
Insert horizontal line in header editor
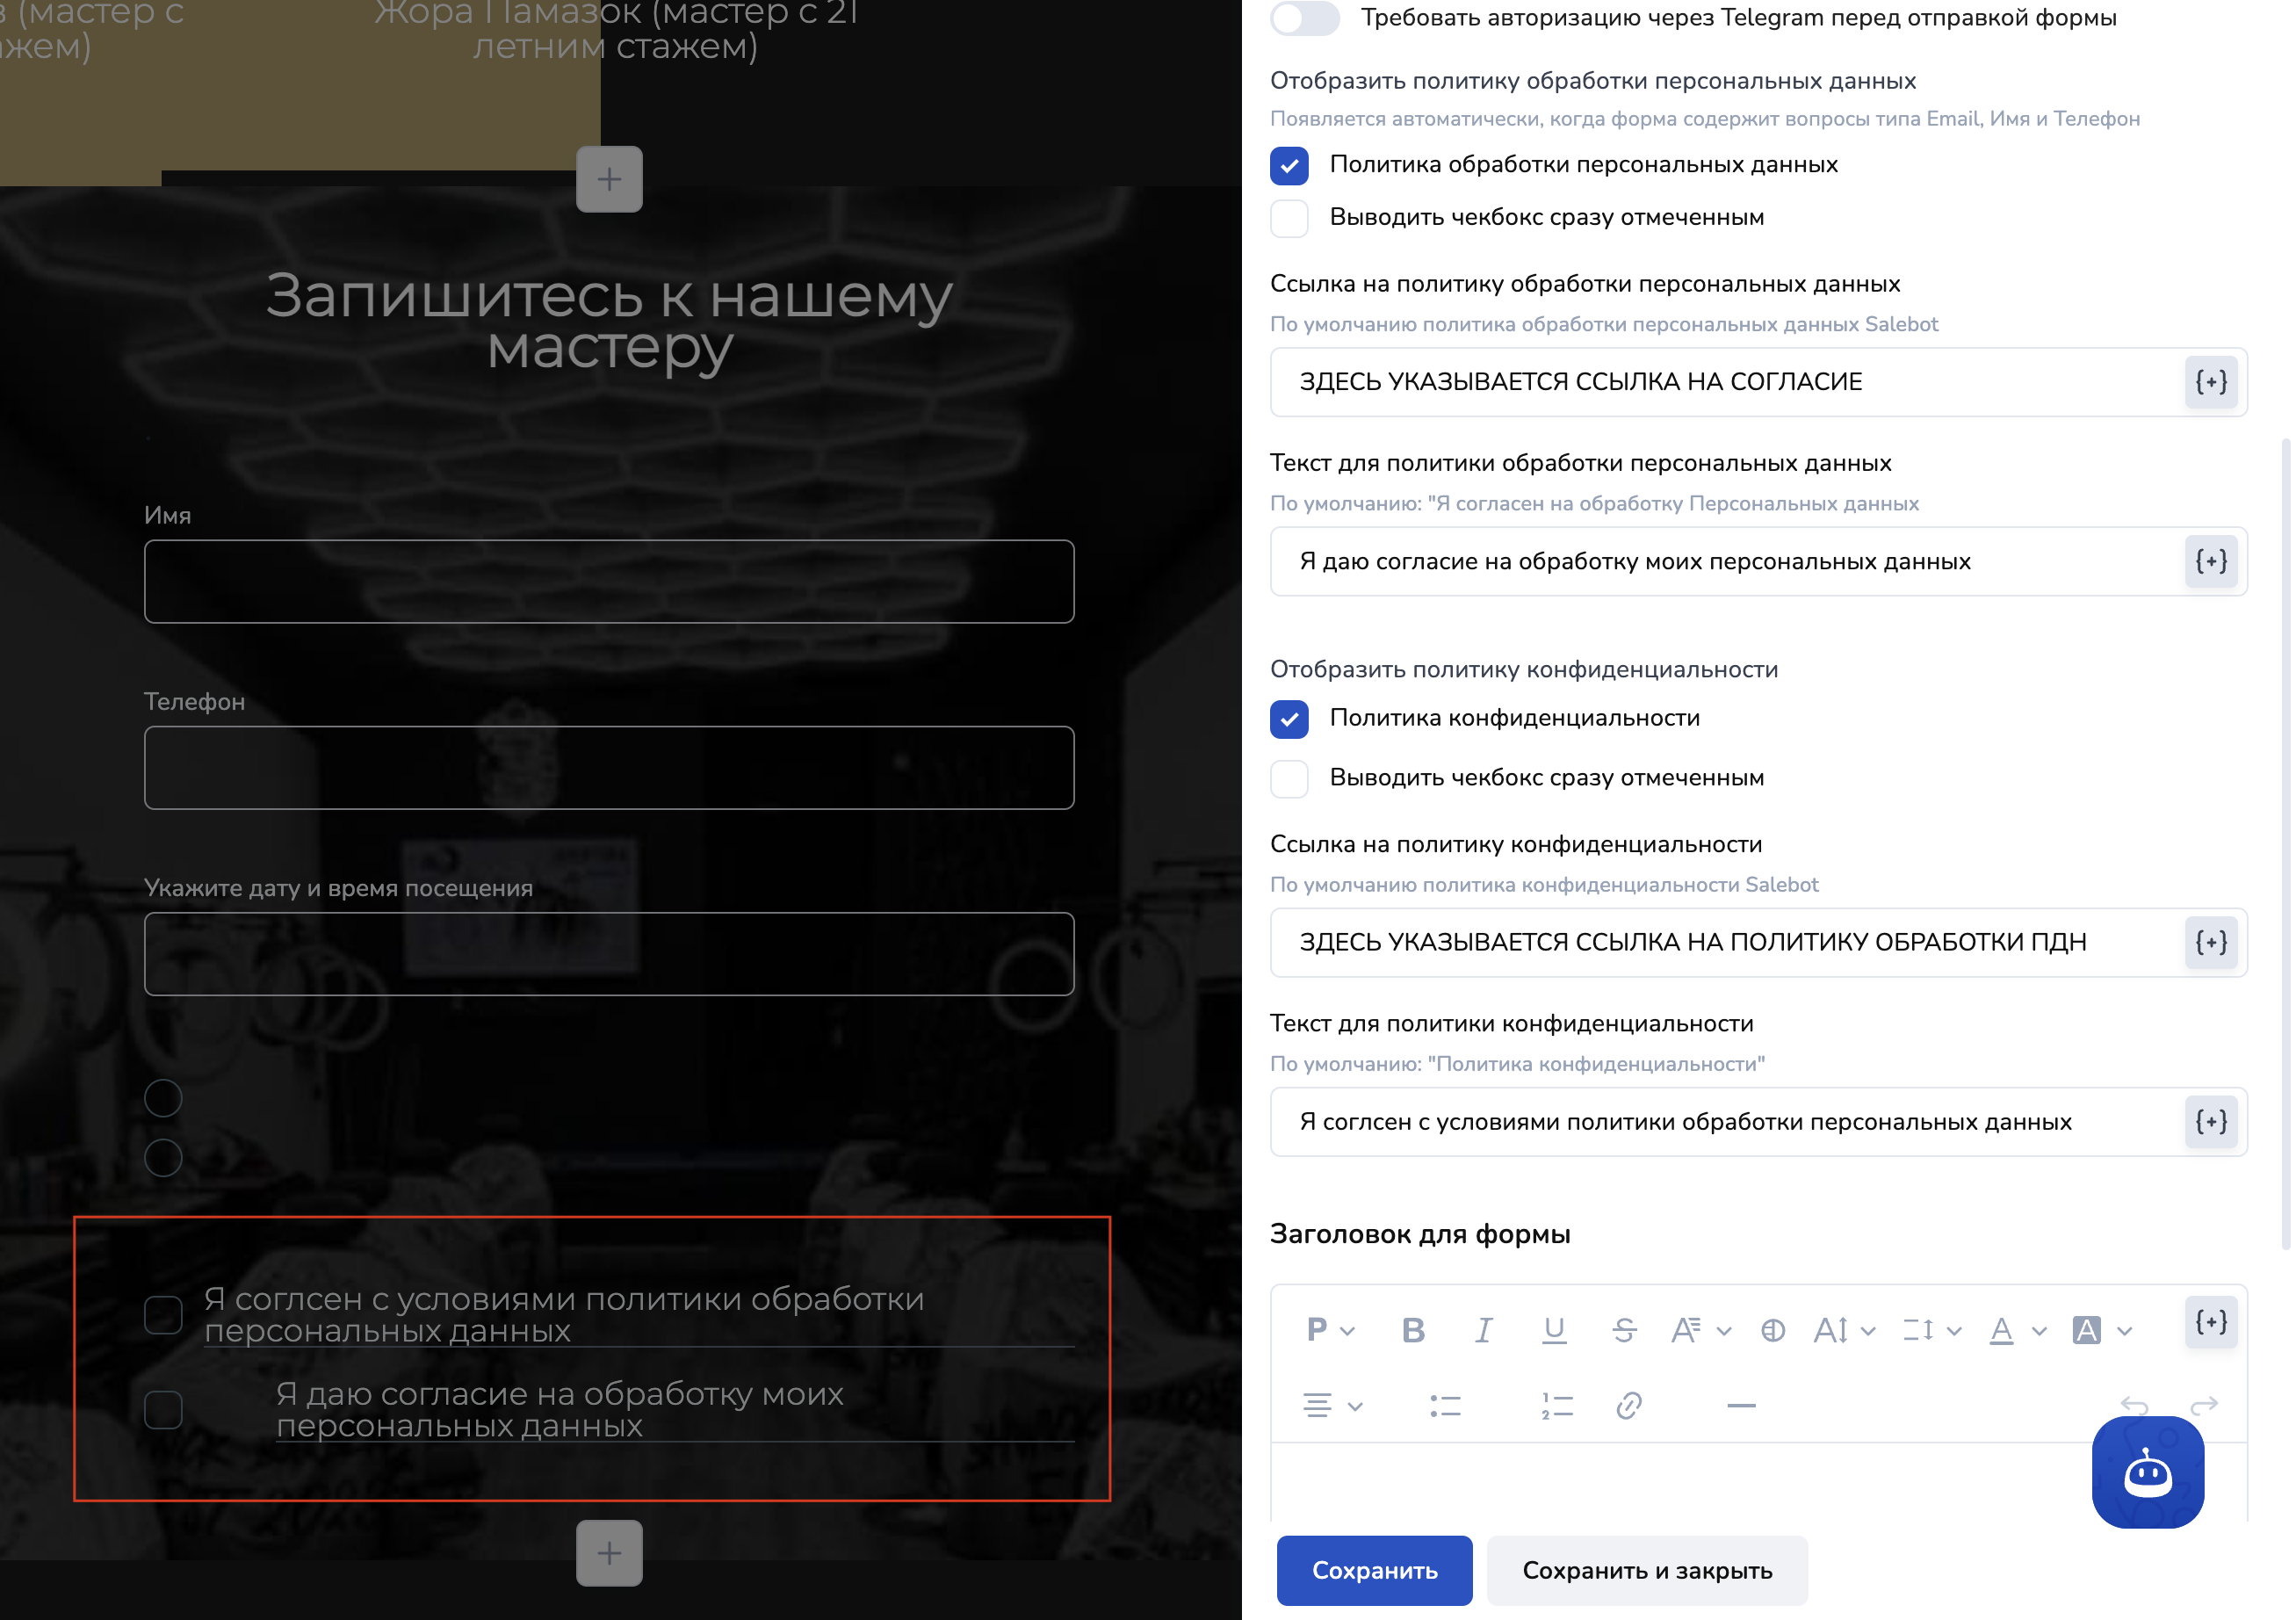click(x=1740, y=1406)
